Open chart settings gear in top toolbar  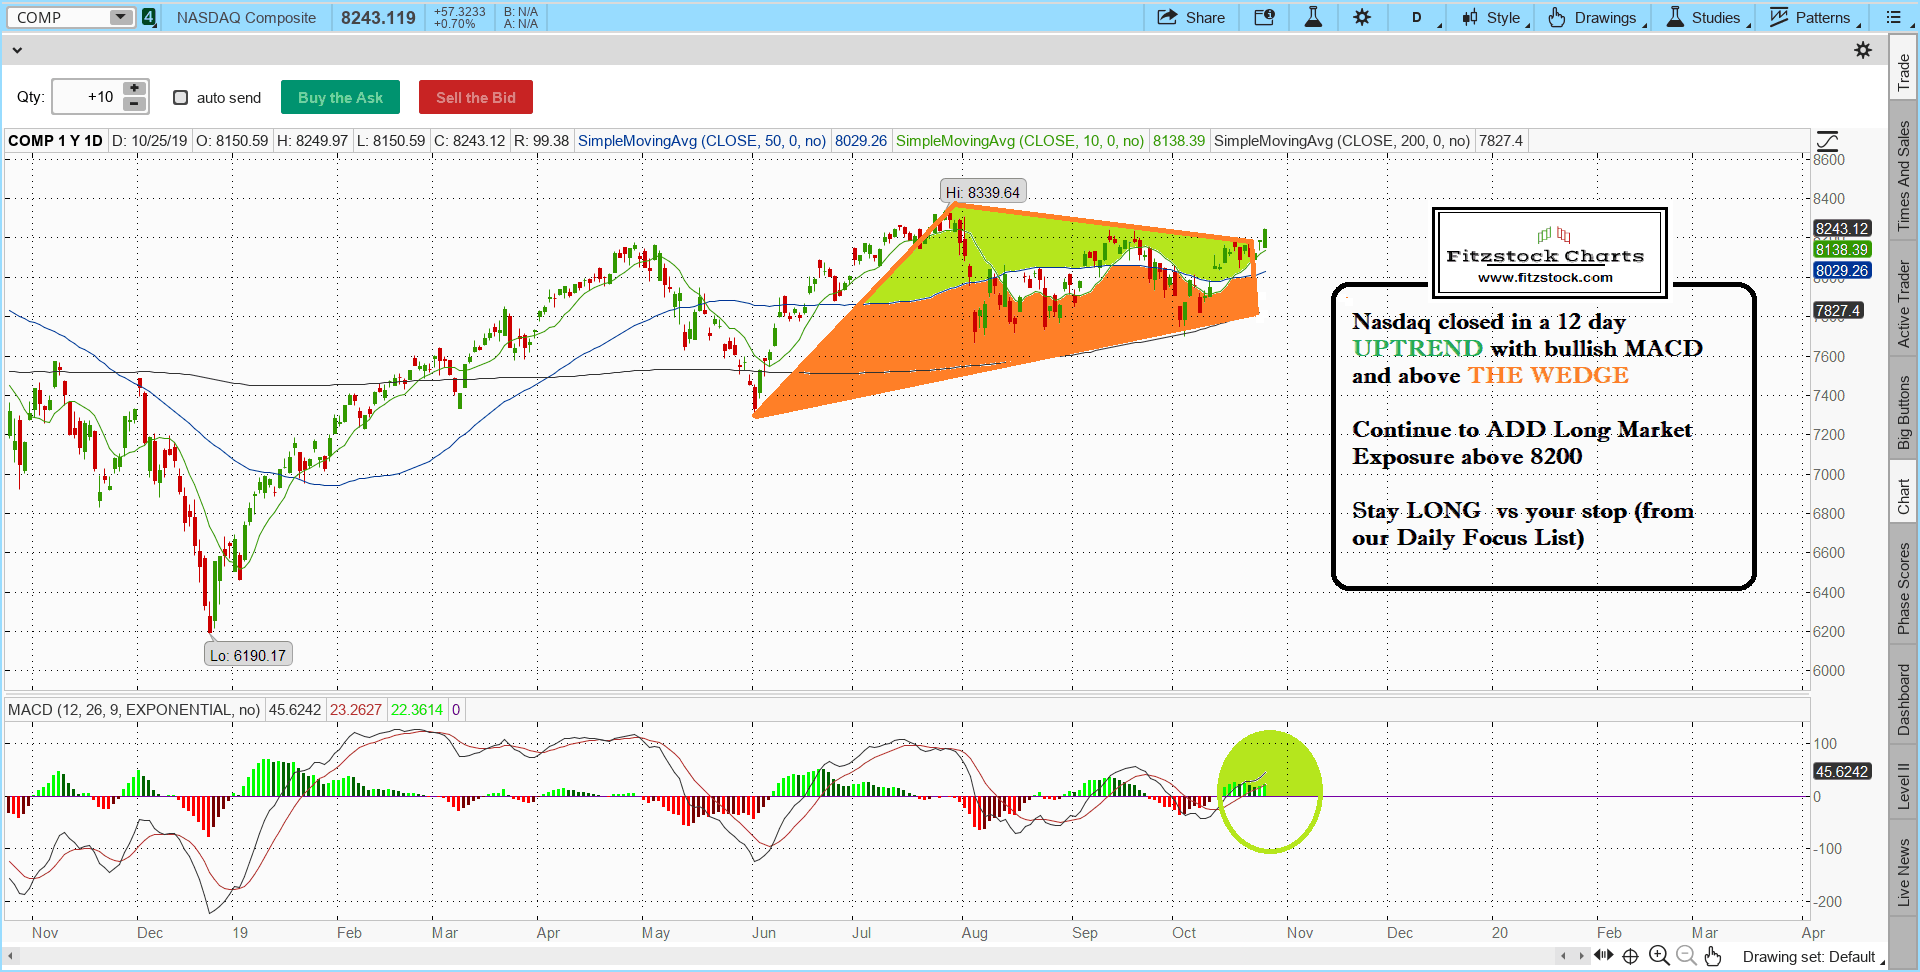[1362, 17]
